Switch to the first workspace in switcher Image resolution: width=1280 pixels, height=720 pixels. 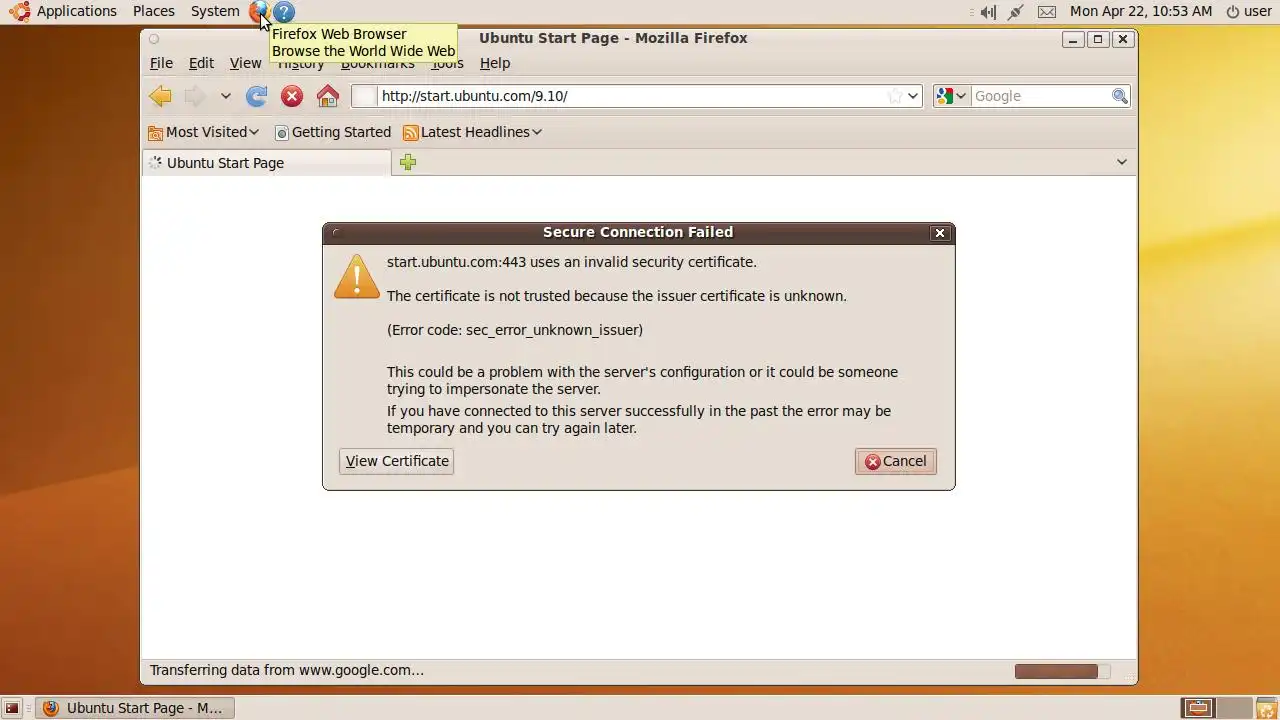click(1198, 708)
